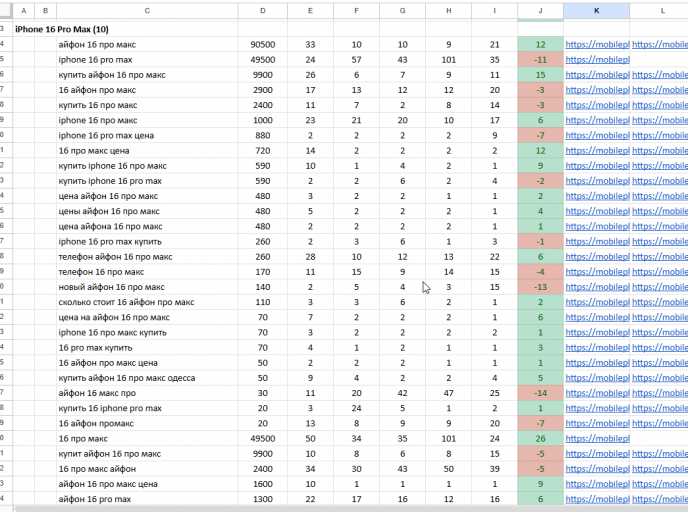Image resolution: width=688 pixels, height=512 pixels.
Task: Open column K link in 'айфон 16 макс про' row
Action: click(597, 393)
